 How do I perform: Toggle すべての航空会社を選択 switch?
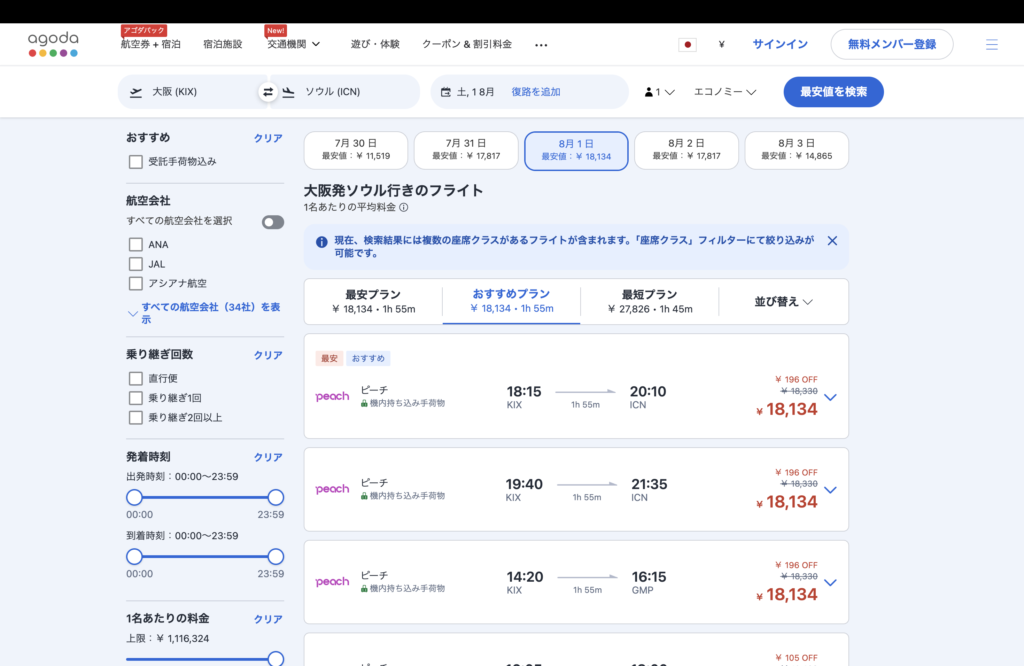point(273,222)
